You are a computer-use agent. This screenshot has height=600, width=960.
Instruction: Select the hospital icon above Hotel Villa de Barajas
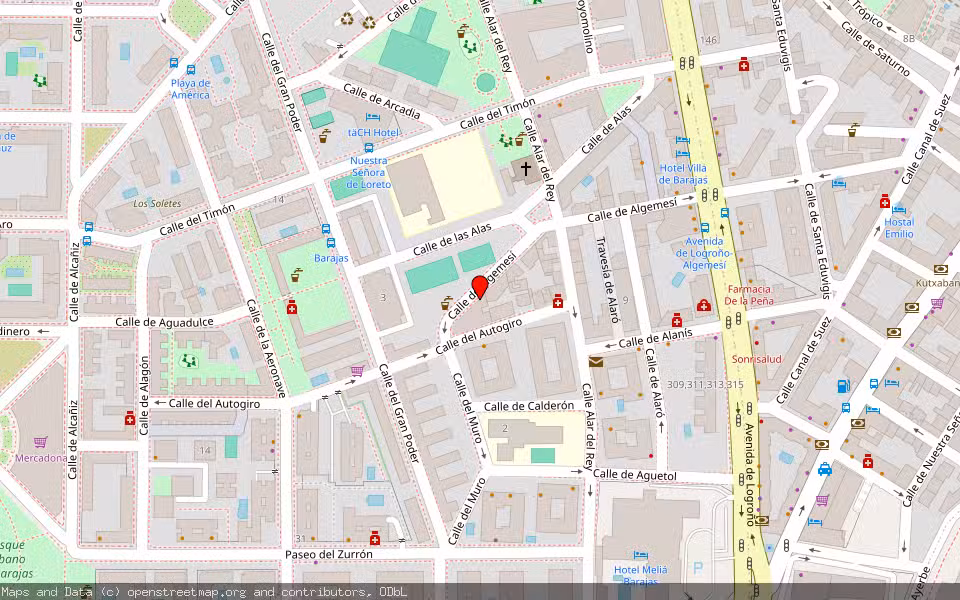pos(743,65)
